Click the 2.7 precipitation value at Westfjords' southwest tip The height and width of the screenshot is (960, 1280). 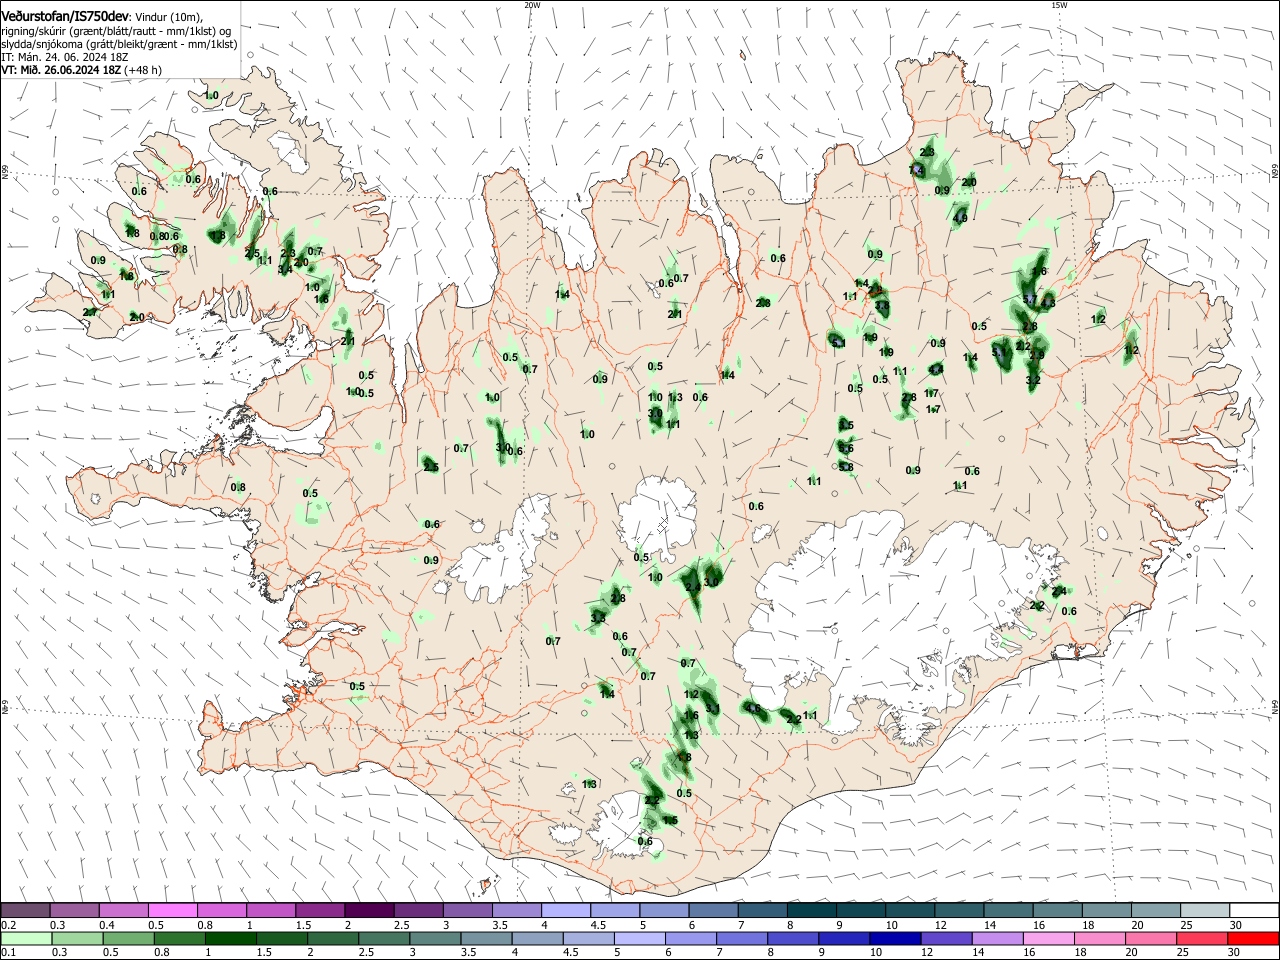[x=90, y=313]
